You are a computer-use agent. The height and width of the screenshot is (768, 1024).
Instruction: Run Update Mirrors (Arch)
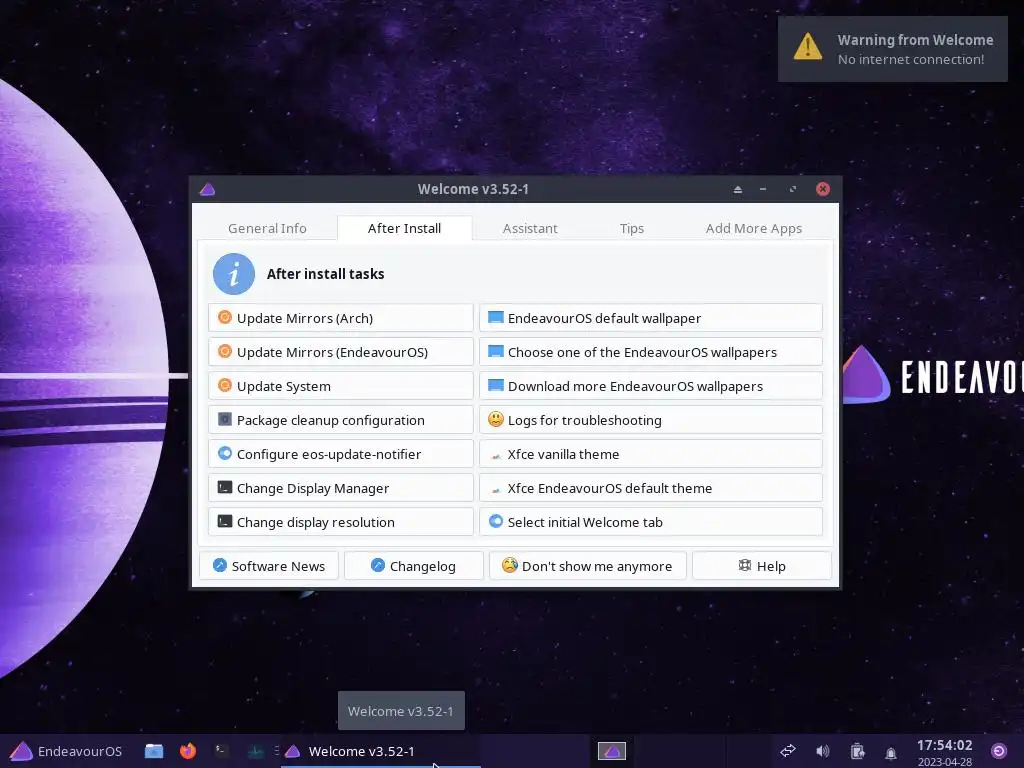click(341, 317)
